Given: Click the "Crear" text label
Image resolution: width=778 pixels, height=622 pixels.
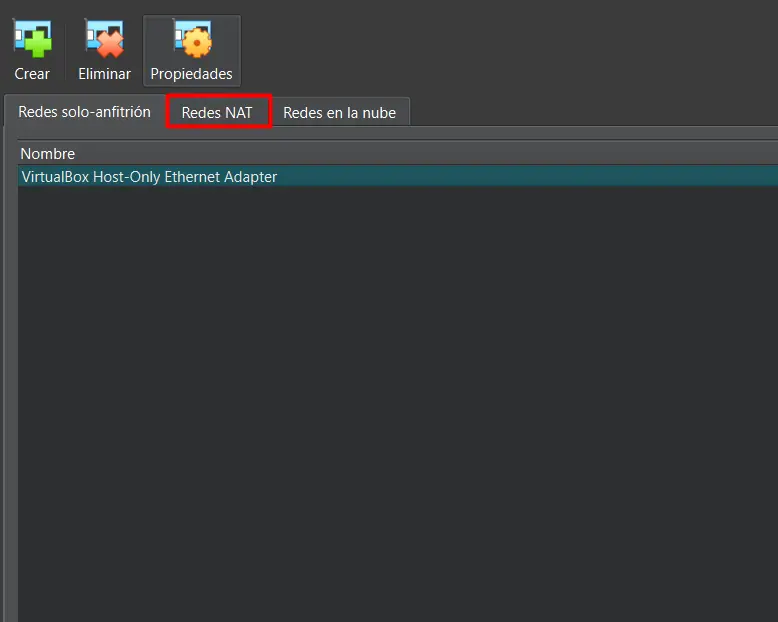Looking at the screenshot, I should point(32,74).
